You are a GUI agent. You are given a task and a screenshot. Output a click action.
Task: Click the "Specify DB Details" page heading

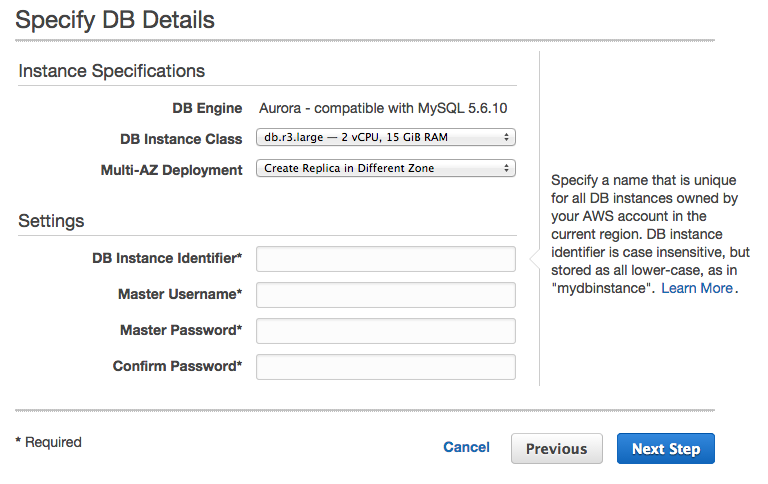tap(115, 19)
